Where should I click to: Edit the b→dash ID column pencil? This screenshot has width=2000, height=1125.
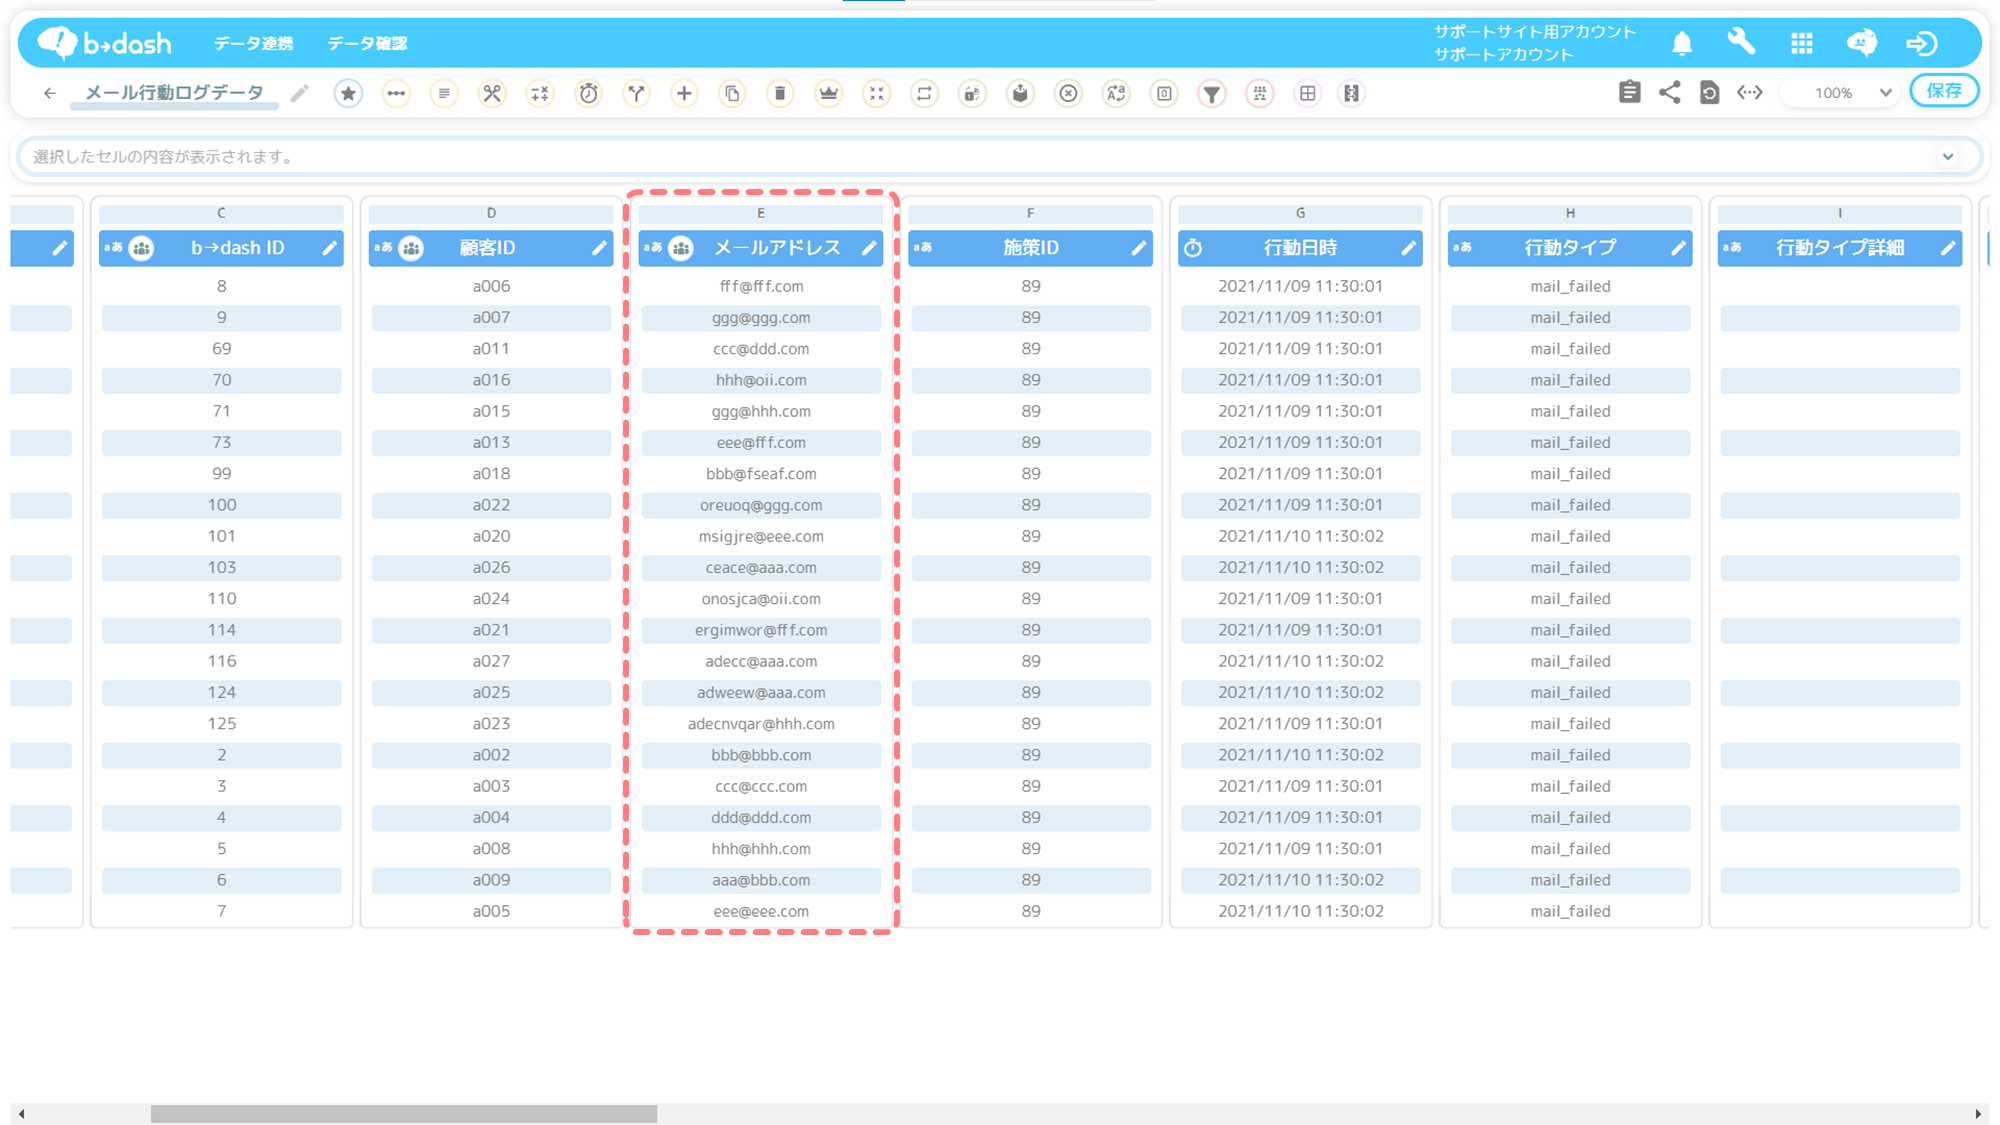[x=329, y=248]
